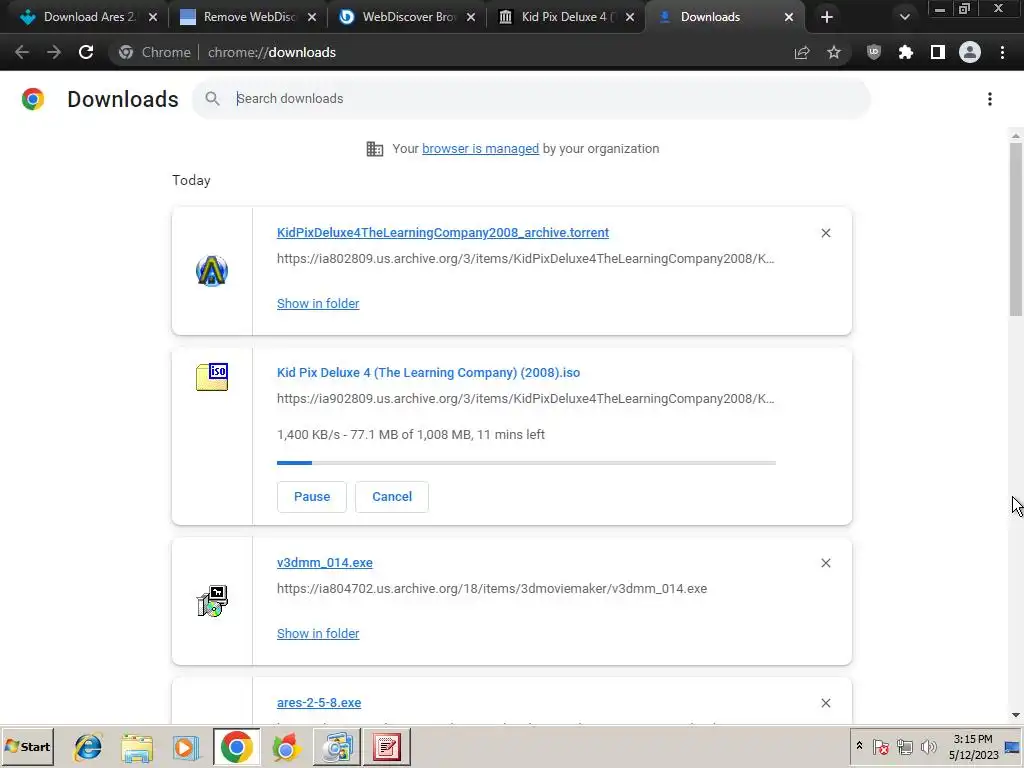This screenshot has width=1024, height=768.
Task: Click the ISO file icon of Kid Pix download
Action: pos(212,377)
